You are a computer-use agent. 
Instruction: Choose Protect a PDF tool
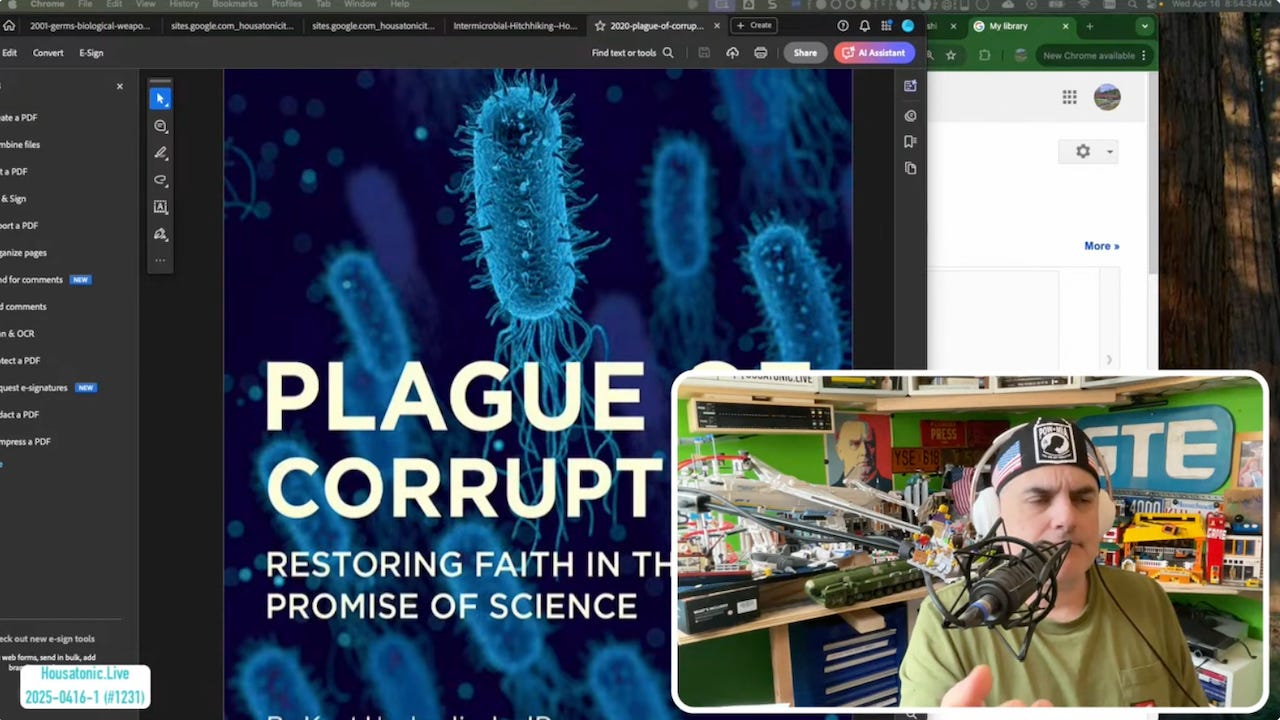click(x=20, y=361)
